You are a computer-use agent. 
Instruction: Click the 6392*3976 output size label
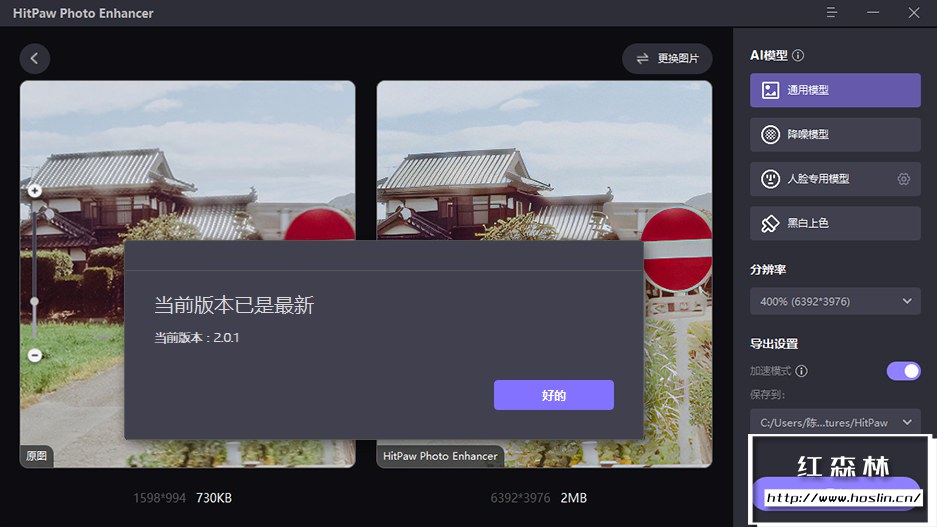pos(520,498)
